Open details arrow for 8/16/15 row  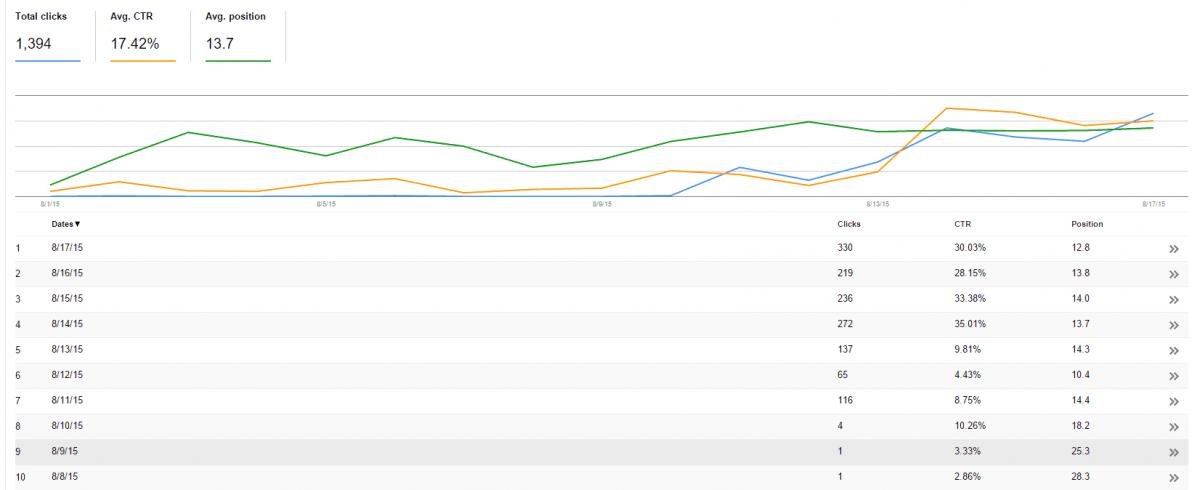point(1174,274)
